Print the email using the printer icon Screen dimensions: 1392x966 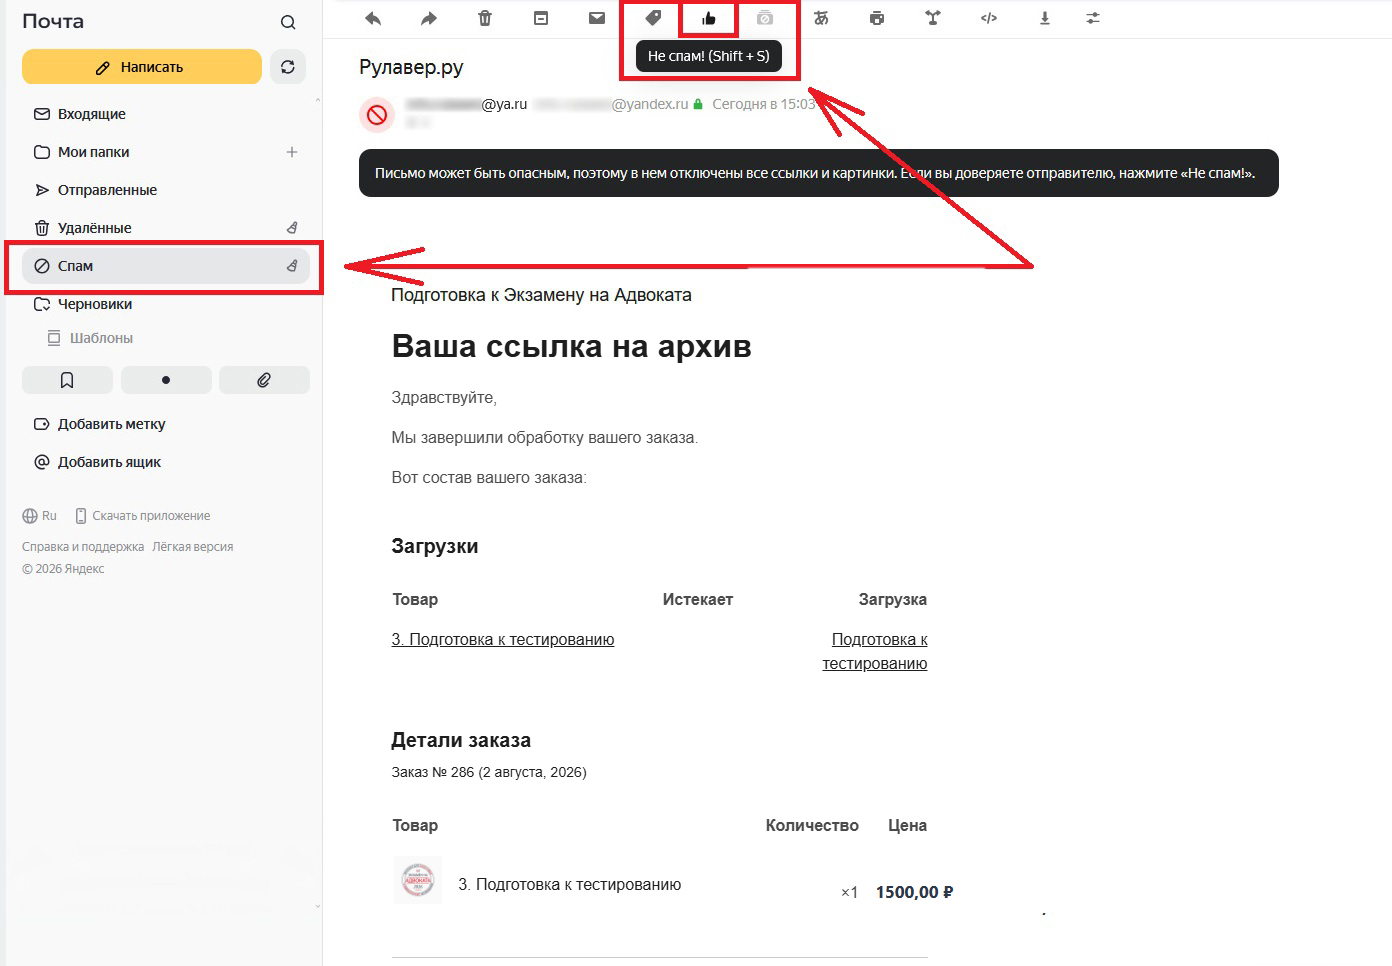coord(877,18)
